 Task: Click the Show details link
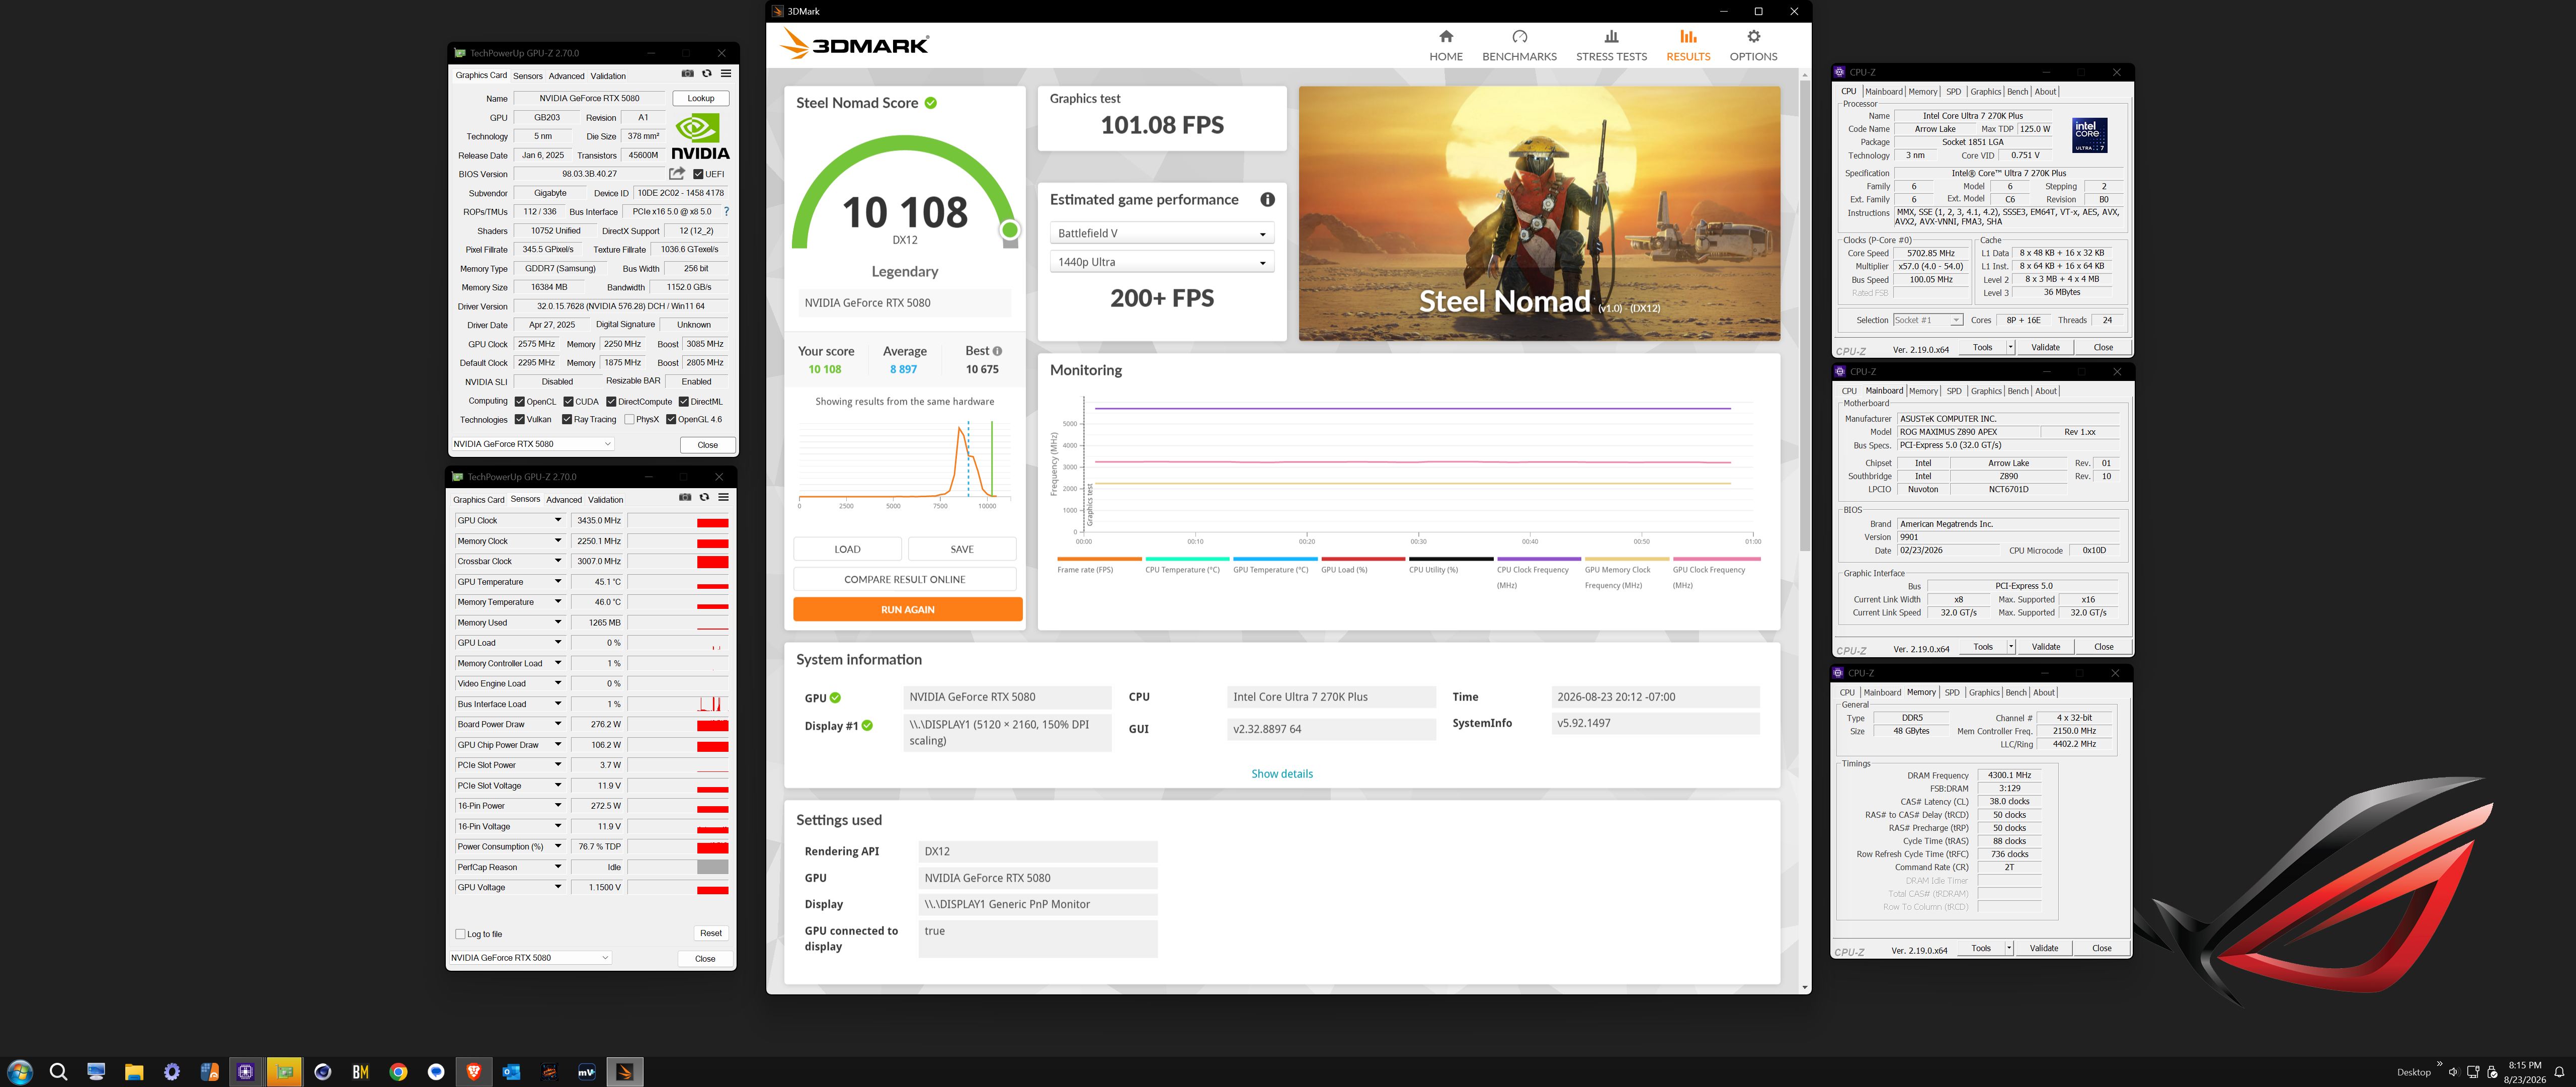[1282, 774]
